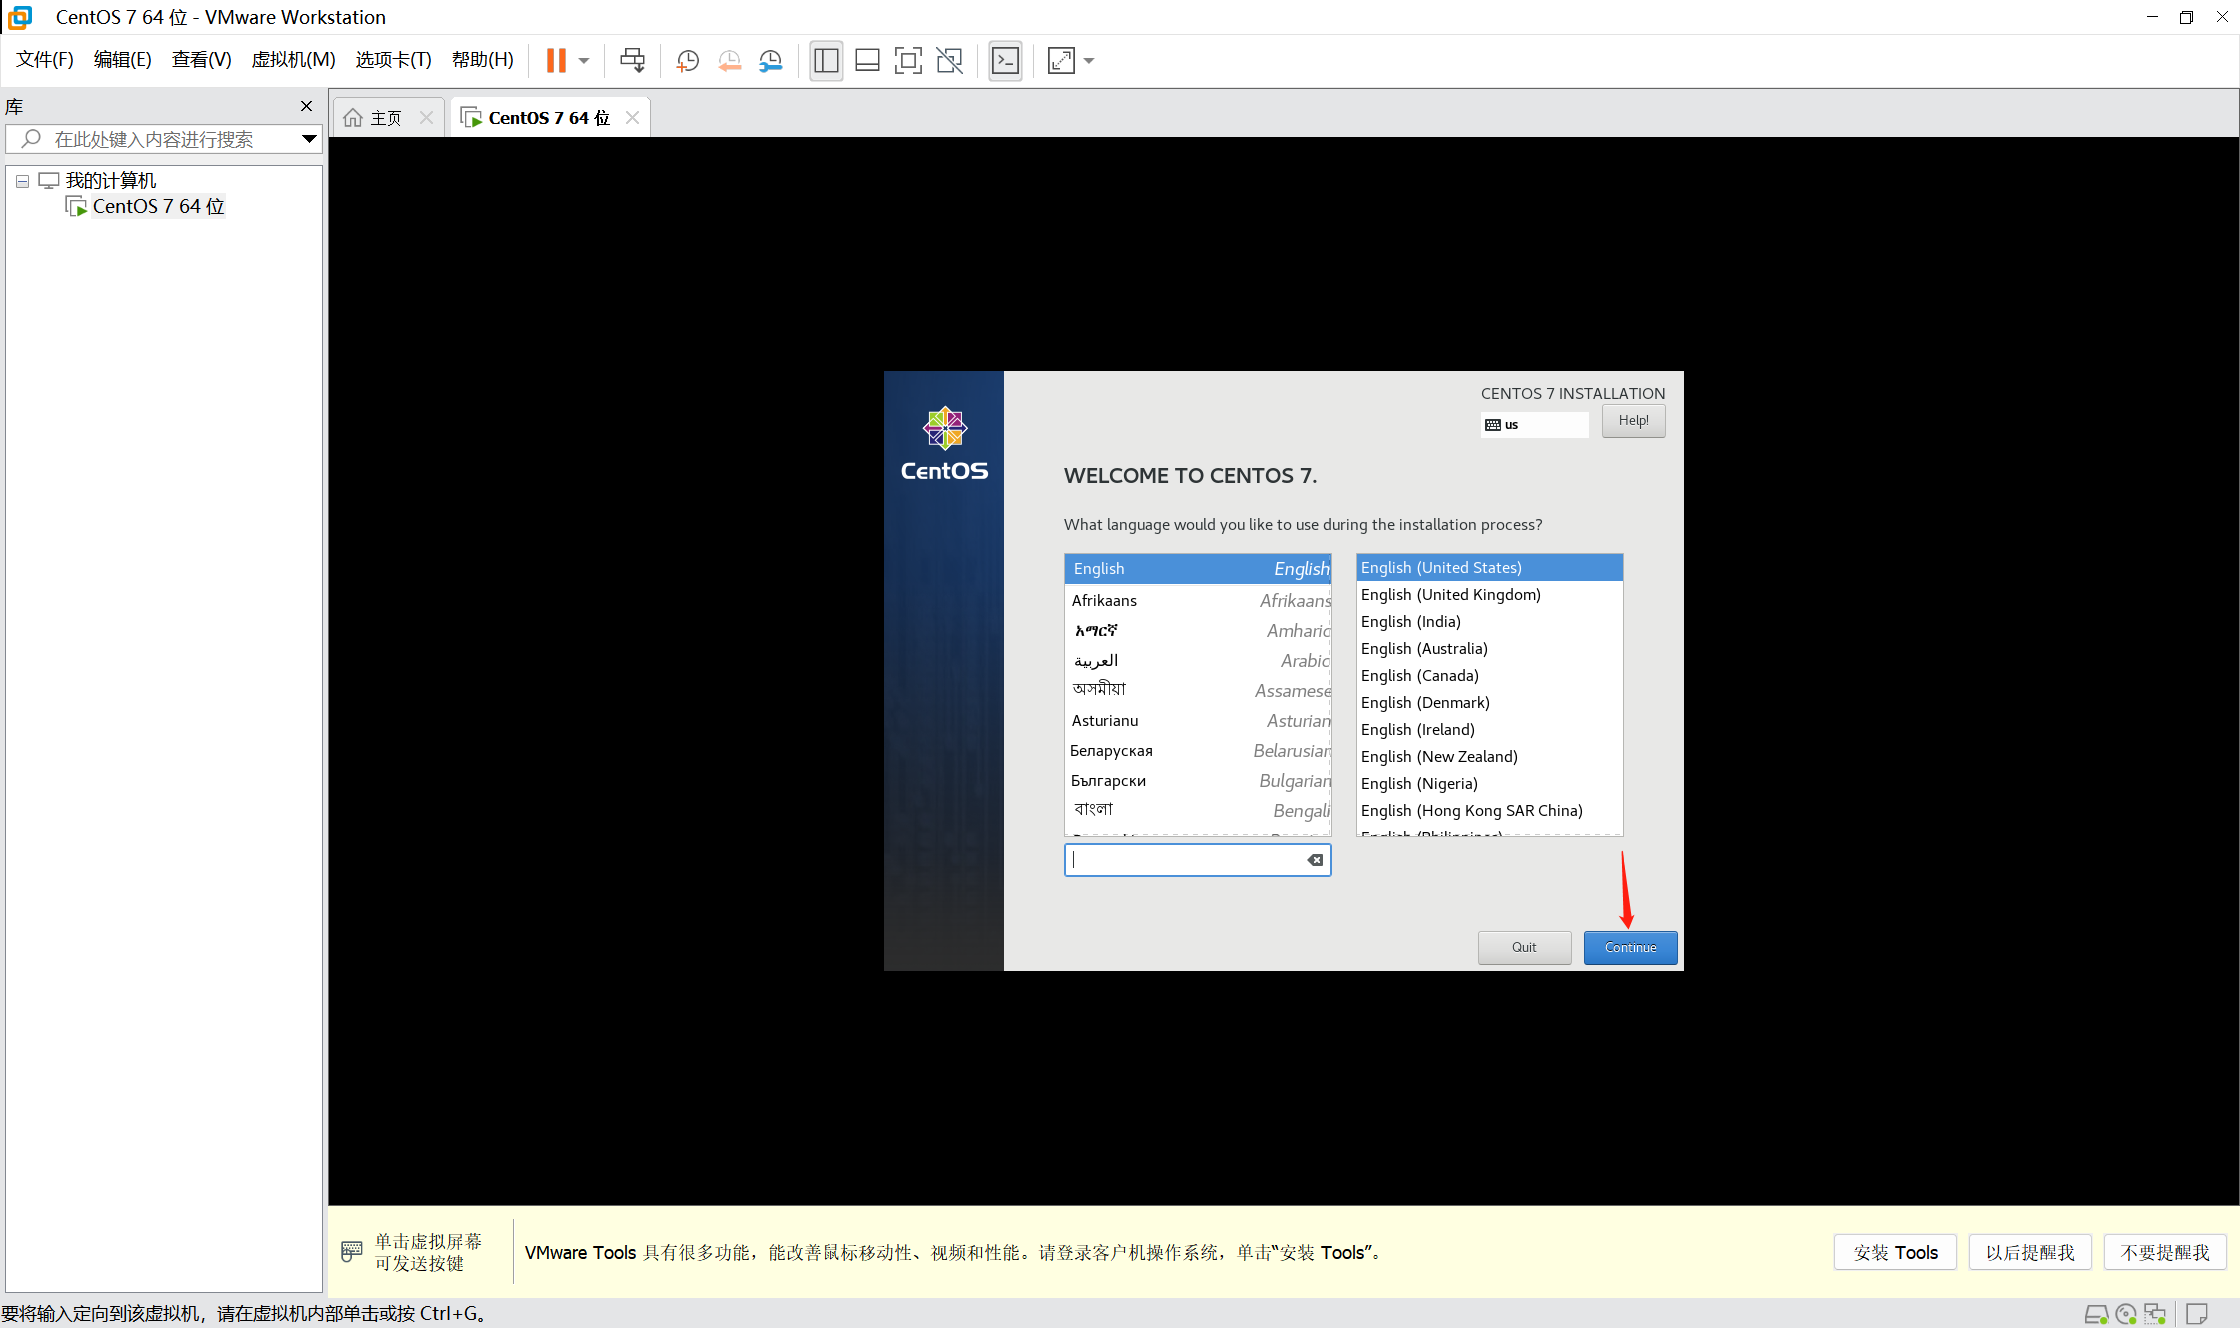
Task: Click the network adapter status icon
Action: point(2153,1313)
